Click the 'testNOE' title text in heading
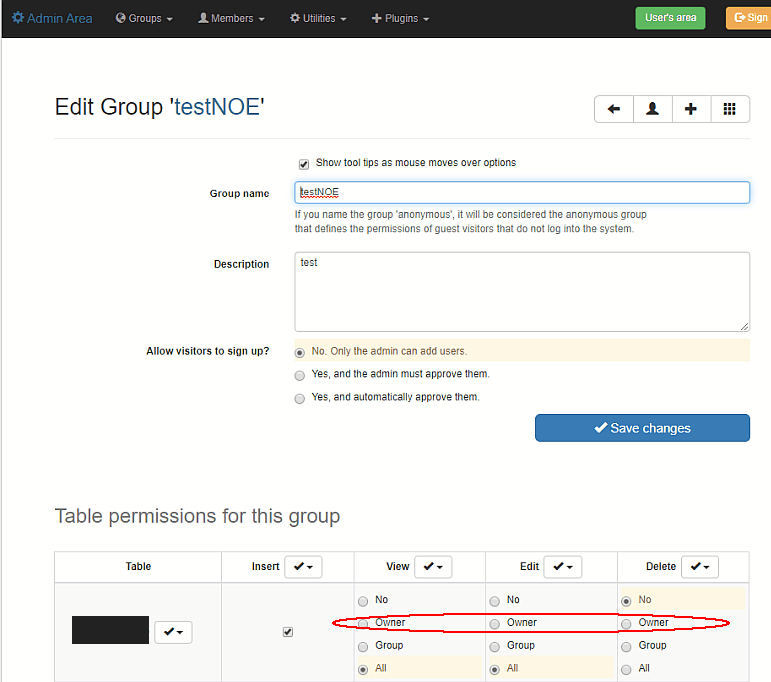 click(217, 107)
